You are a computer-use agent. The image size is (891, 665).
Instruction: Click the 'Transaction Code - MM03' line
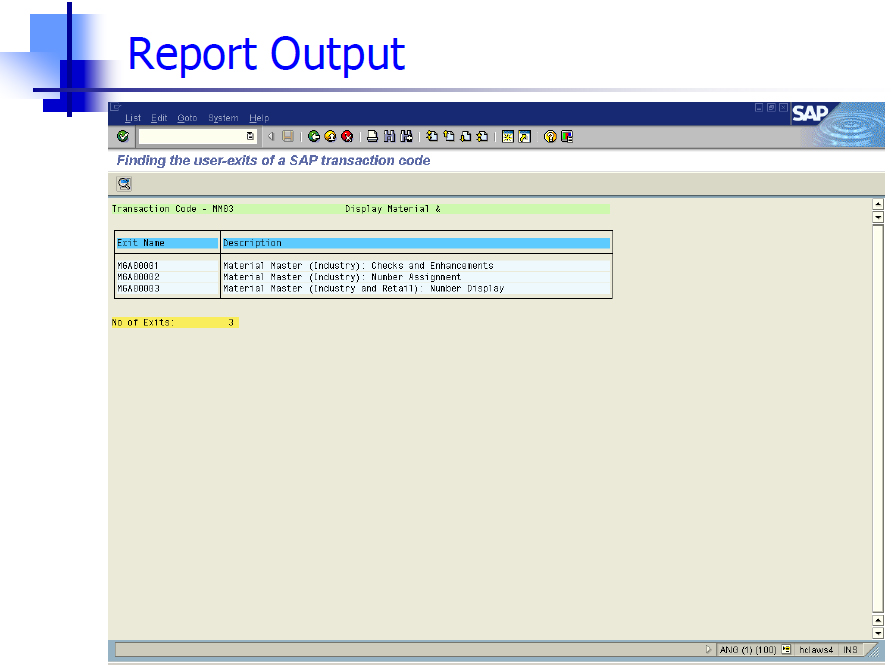[x=173, y=209]
